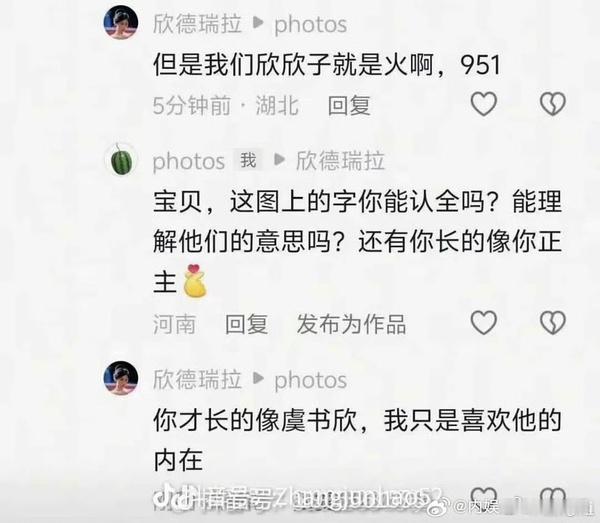Open photos username with 我 badge
Viewport: 600px width, 523px height.
pos(188,161)
